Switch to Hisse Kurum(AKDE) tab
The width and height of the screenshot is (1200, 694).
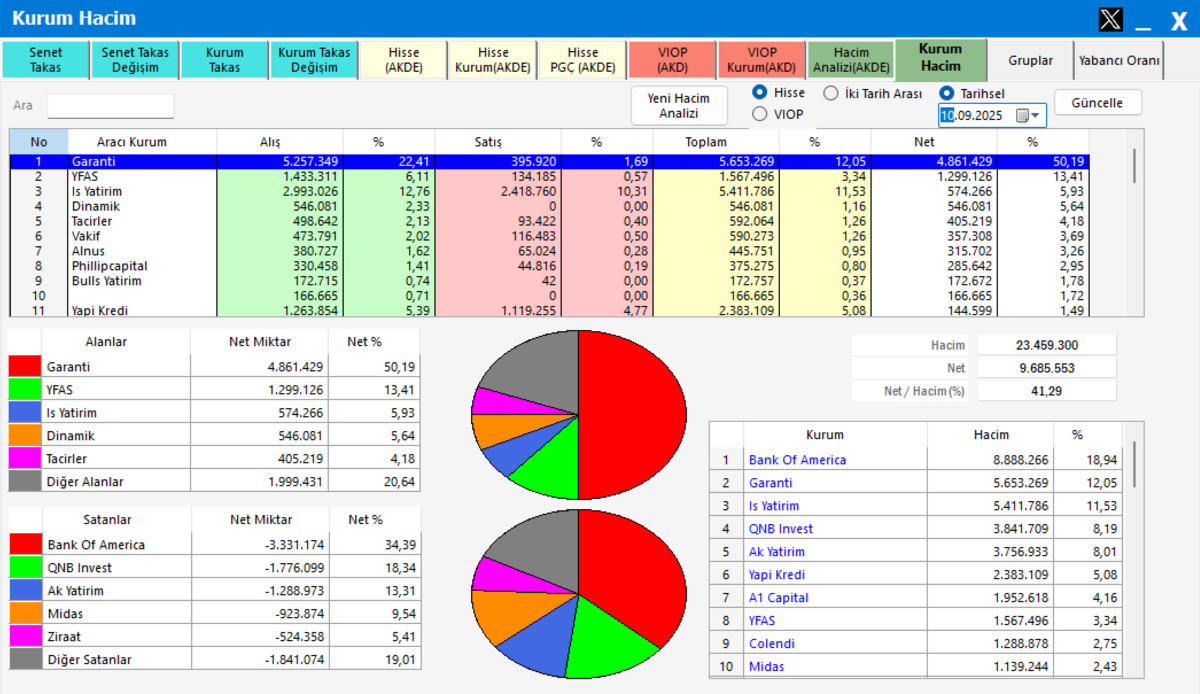[492, 60]
